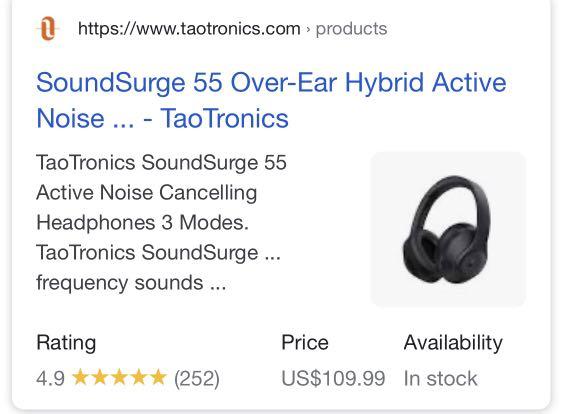Click the 'Availability' column heading
563x414 pixels.
tap(453, 343)
